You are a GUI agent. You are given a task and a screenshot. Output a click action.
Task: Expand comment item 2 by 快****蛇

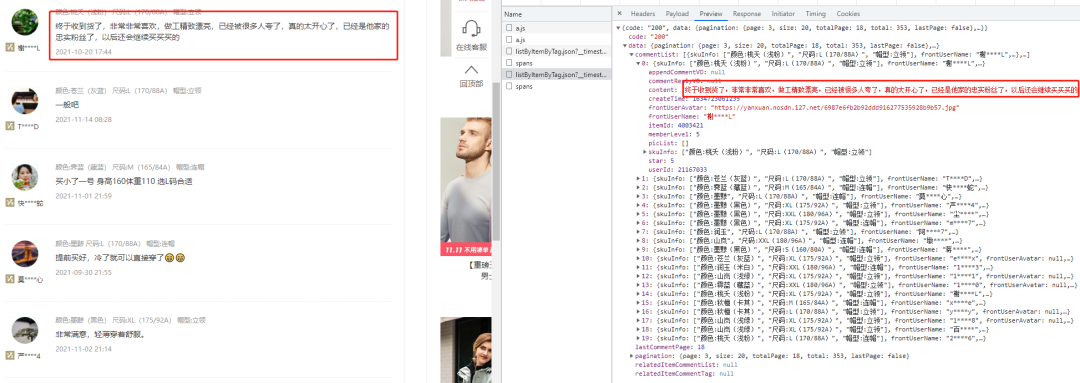click(x=638, y=187)
